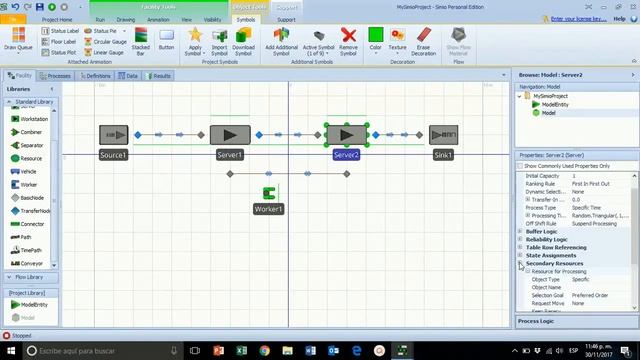
Task: Click Remove Symbol
Action: pyautogui.click(x=348, y=41)
